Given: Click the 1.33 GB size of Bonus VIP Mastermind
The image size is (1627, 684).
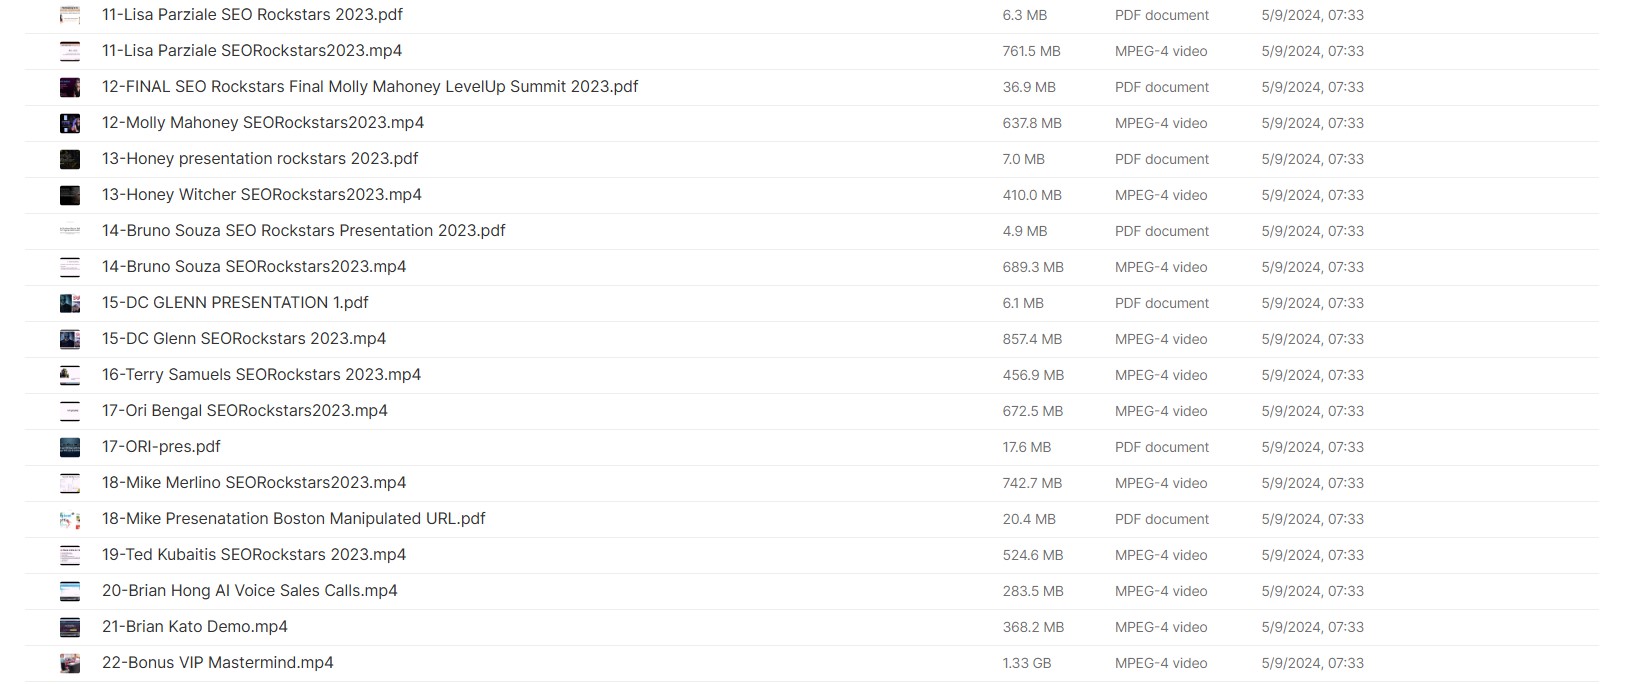Looking at the screenshot, I should pyautogui.click(x=1027, y=663).
